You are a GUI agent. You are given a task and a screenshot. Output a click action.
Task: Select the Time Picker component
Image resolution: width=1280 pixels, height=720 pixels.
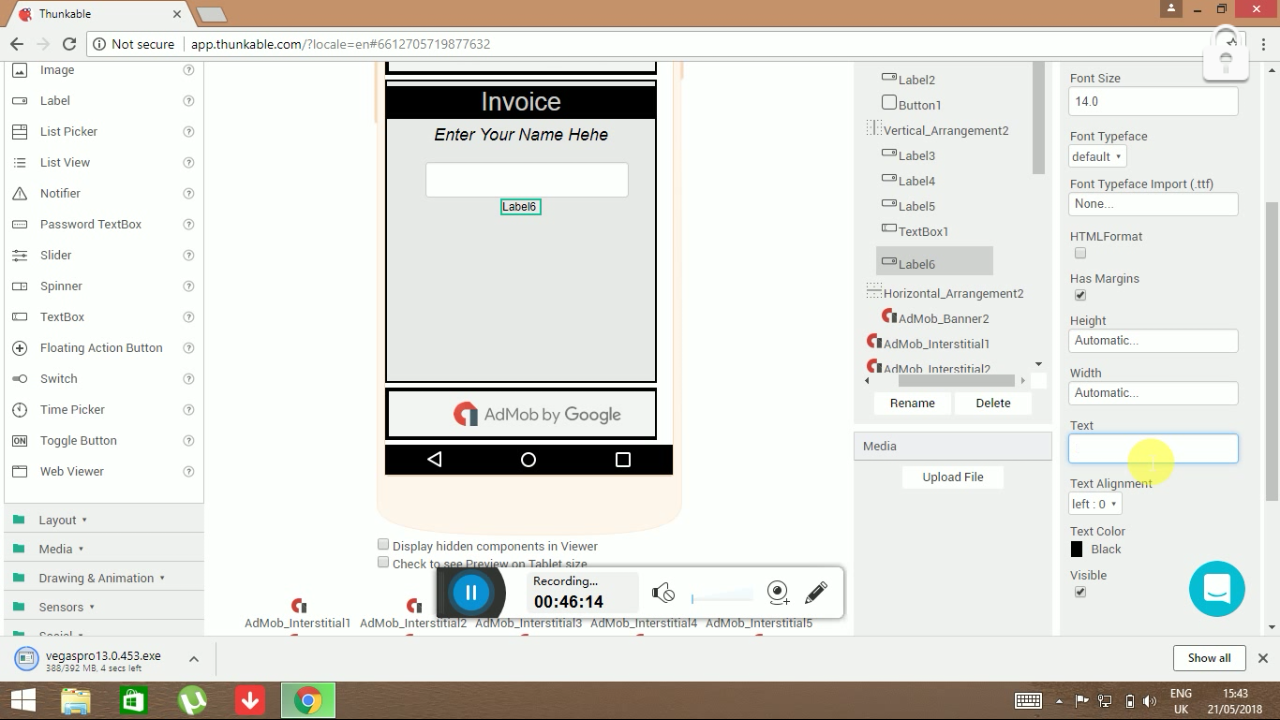[x=71, y=409]
